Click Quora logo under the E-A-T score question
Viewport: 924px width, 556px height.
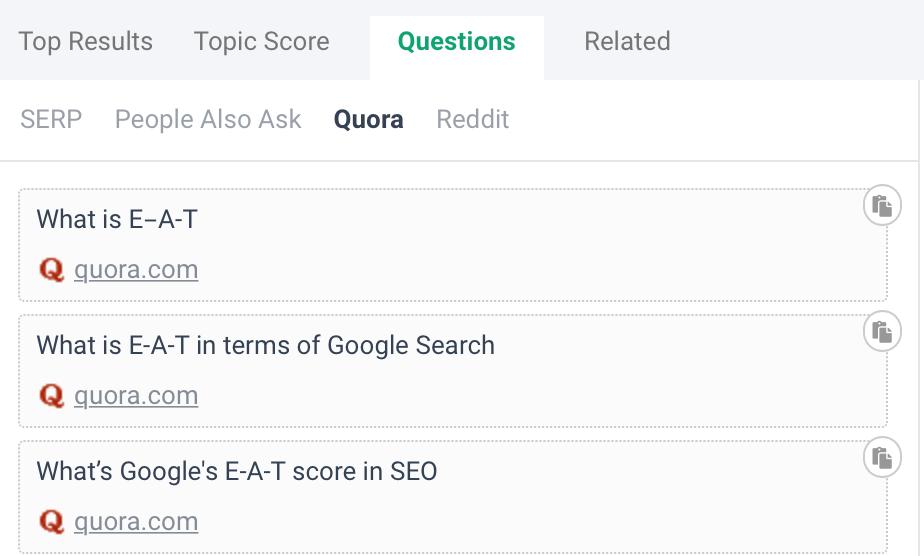(51, 522)
